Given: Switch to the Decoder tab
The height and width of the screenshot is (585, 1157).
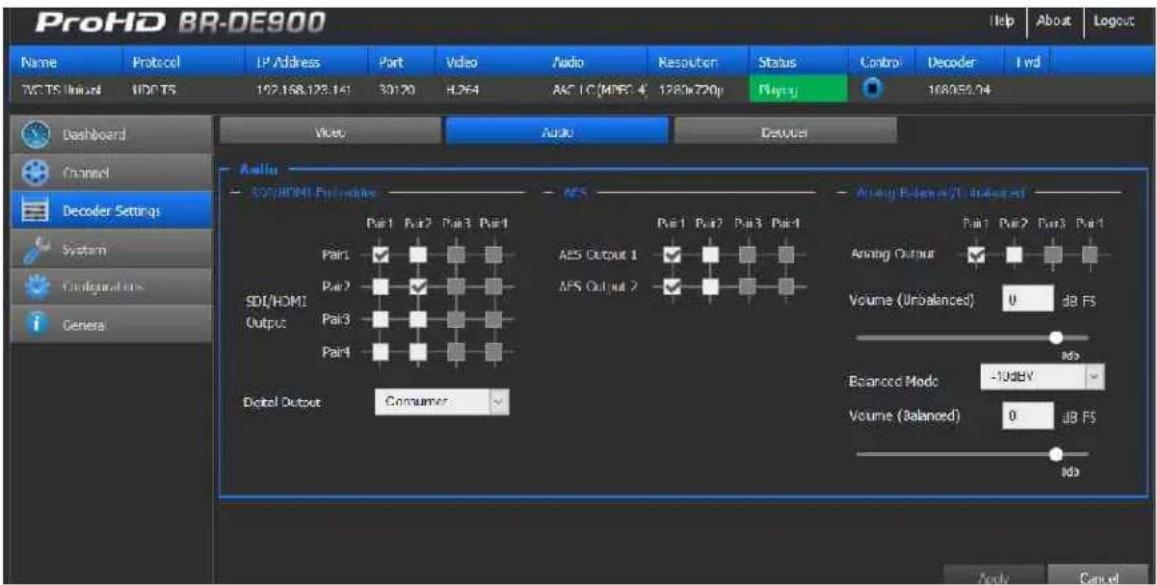Looking at the screenshot, I should (x=785, y=133).
